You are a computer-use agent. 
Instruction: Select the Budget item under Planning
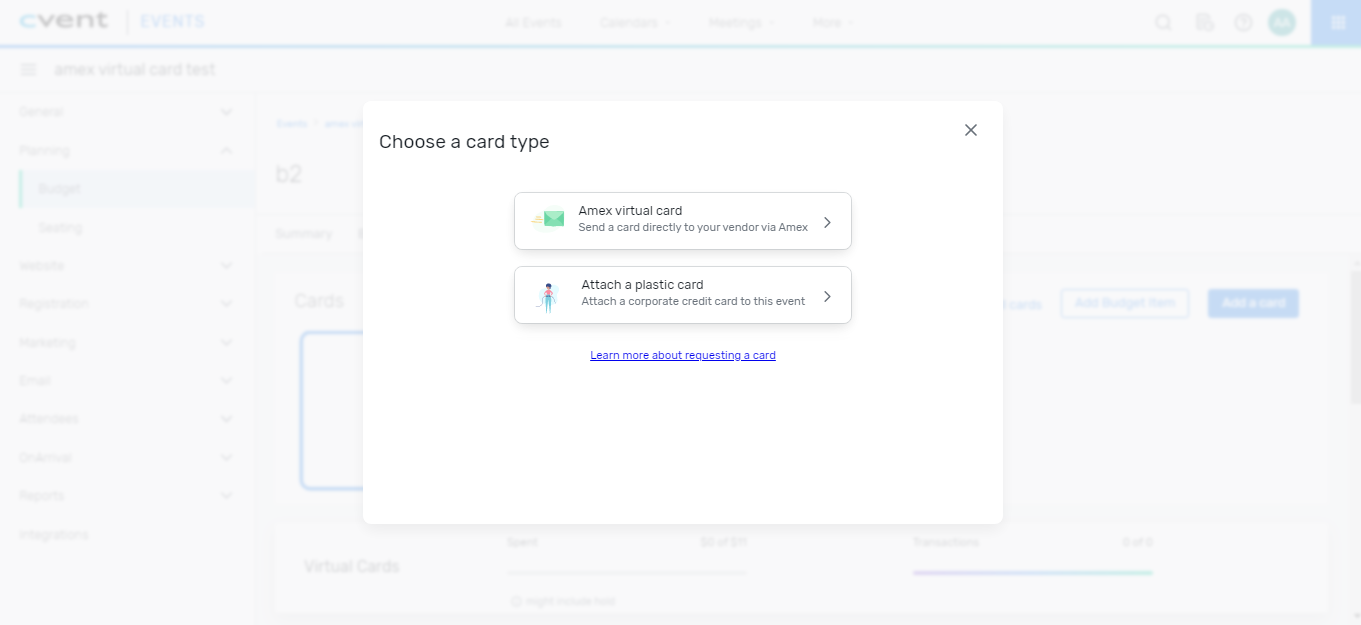[60, 188]
